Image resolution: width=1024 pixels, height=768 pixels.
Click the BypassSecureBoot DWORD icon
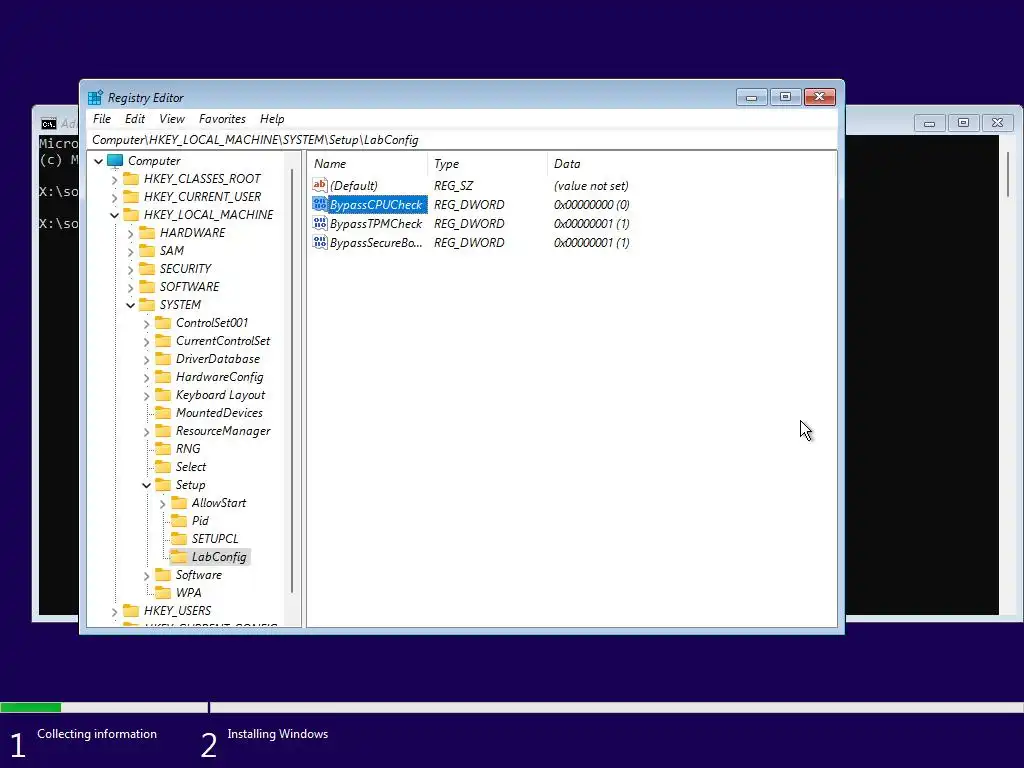[319, 242]
